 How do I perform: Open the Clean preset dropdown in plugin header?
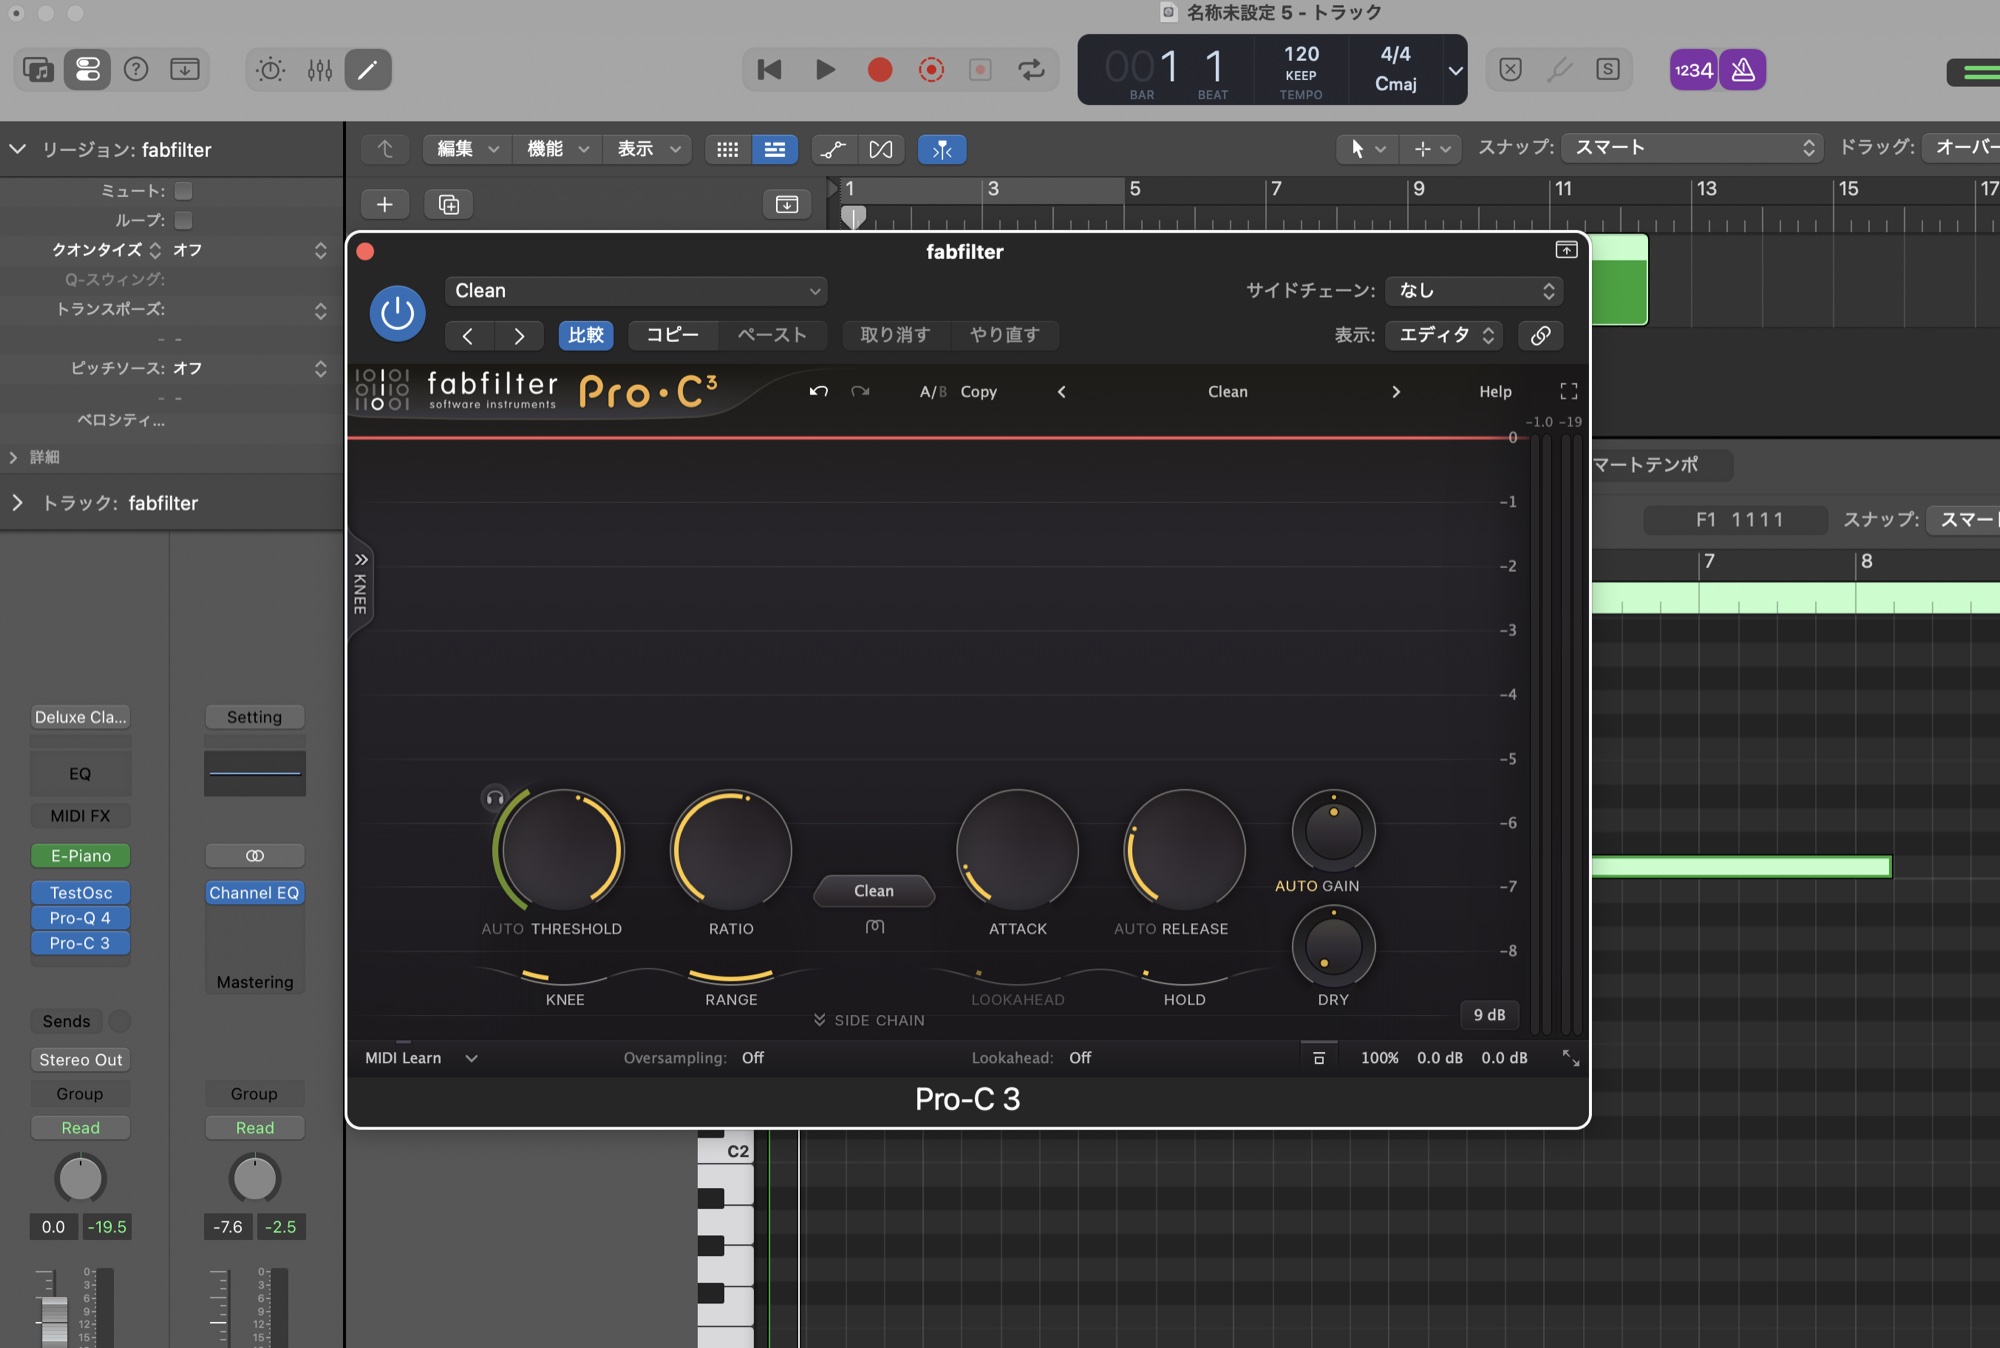click(x=636, y=291)
